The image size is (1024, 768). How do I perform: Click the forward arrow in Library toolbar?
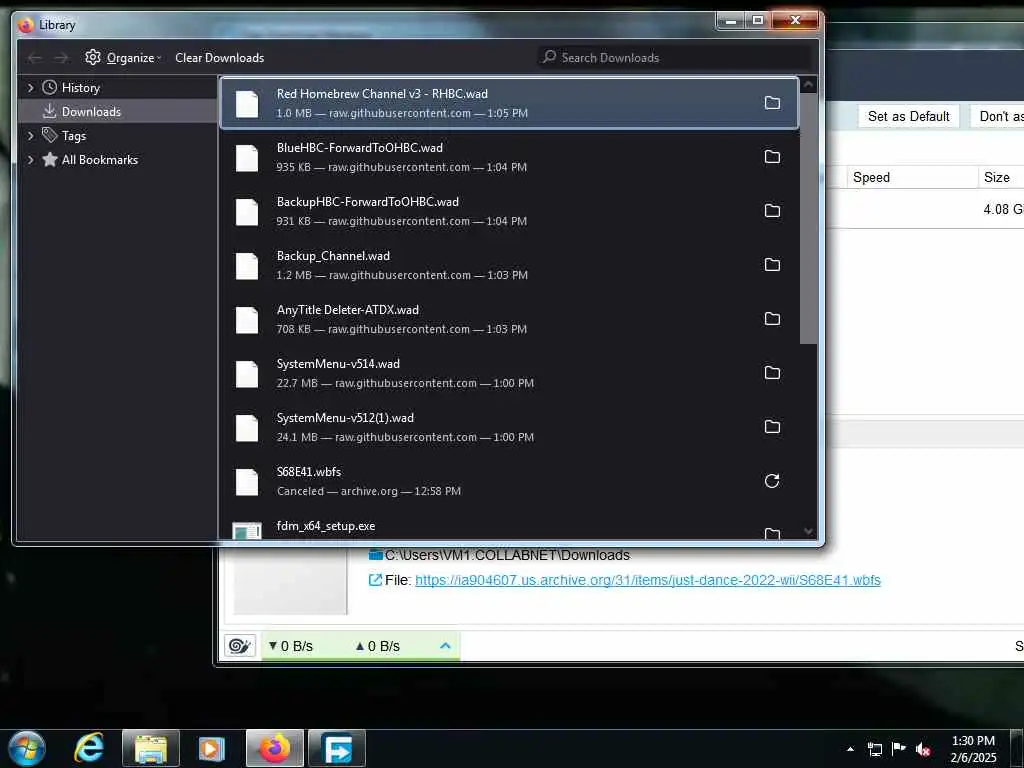[61, 58]
